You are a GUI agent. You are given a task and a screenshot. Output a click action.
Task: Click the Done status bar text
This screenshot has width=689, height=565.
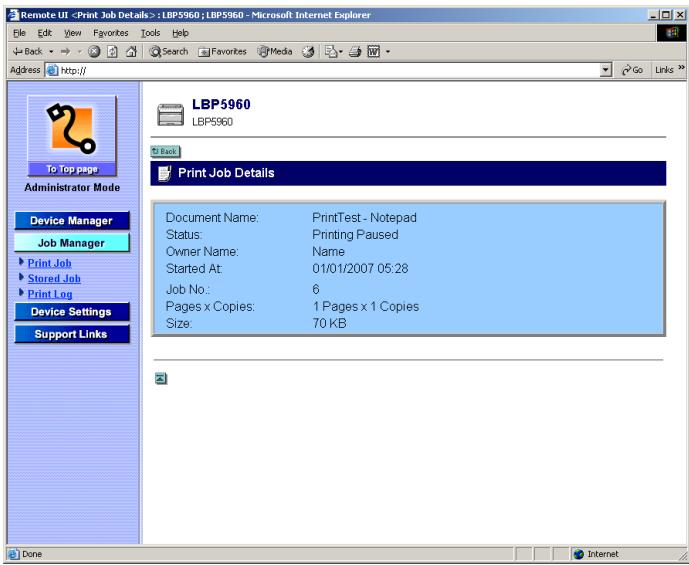click(x=32, y=554)
